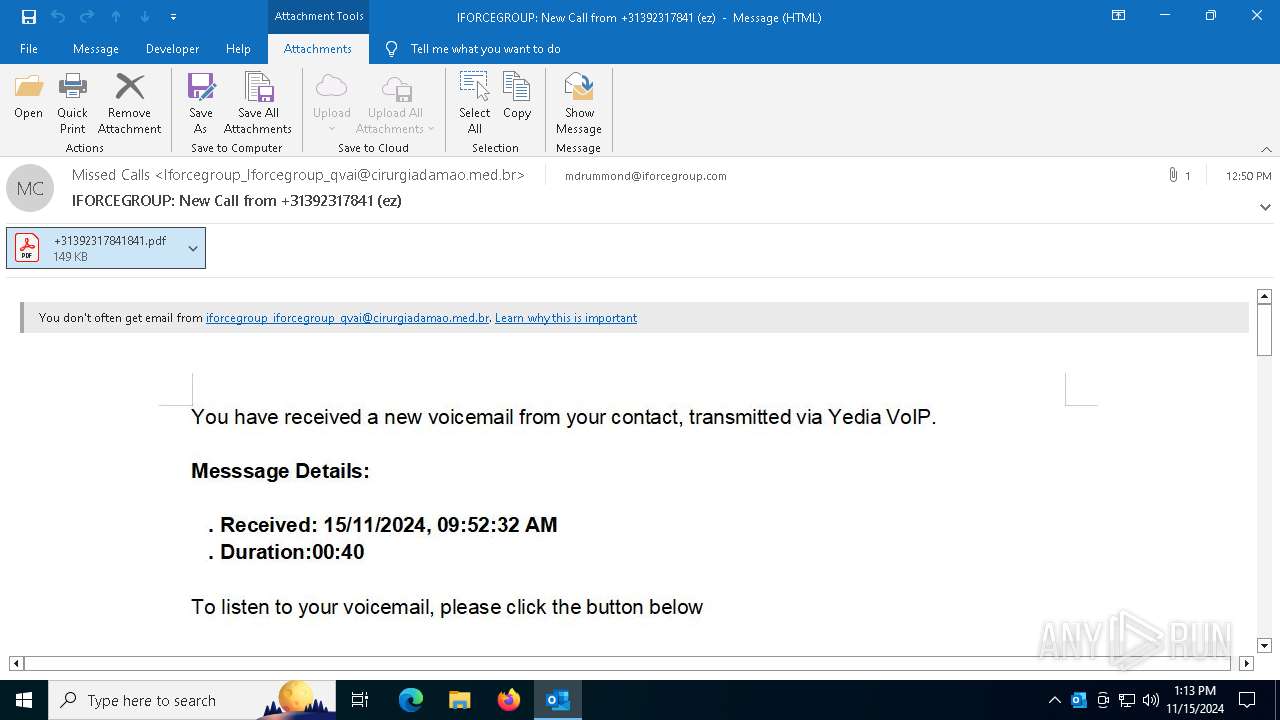Open Task View on the taskbar
The width and height of the screenshot is (1280, 720).
click(360, 700)
